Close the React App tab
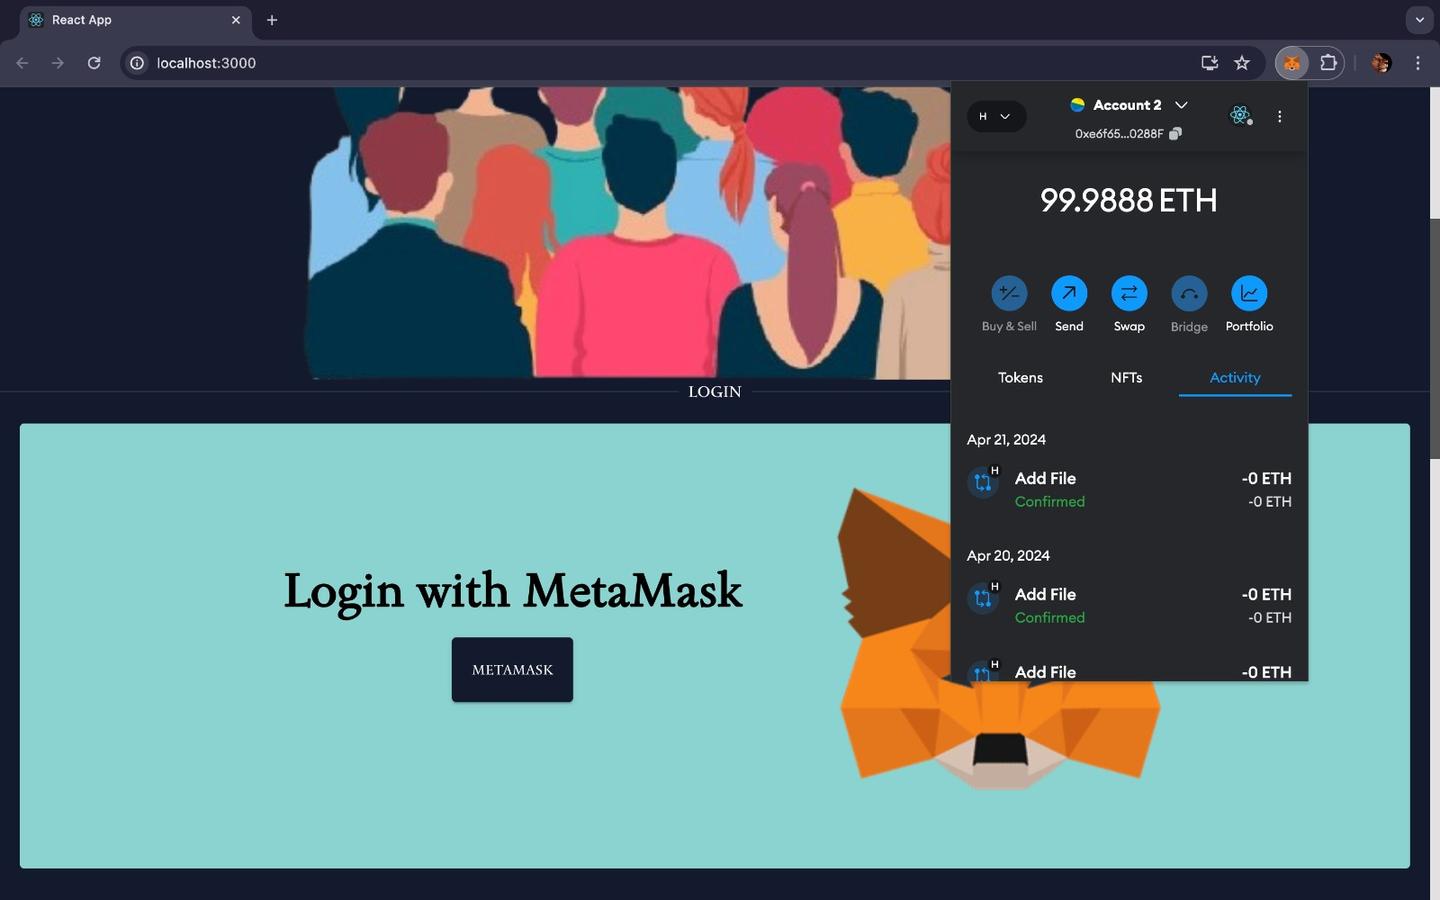The width and height of the screenshot is (1440, 900). (236, 20)
